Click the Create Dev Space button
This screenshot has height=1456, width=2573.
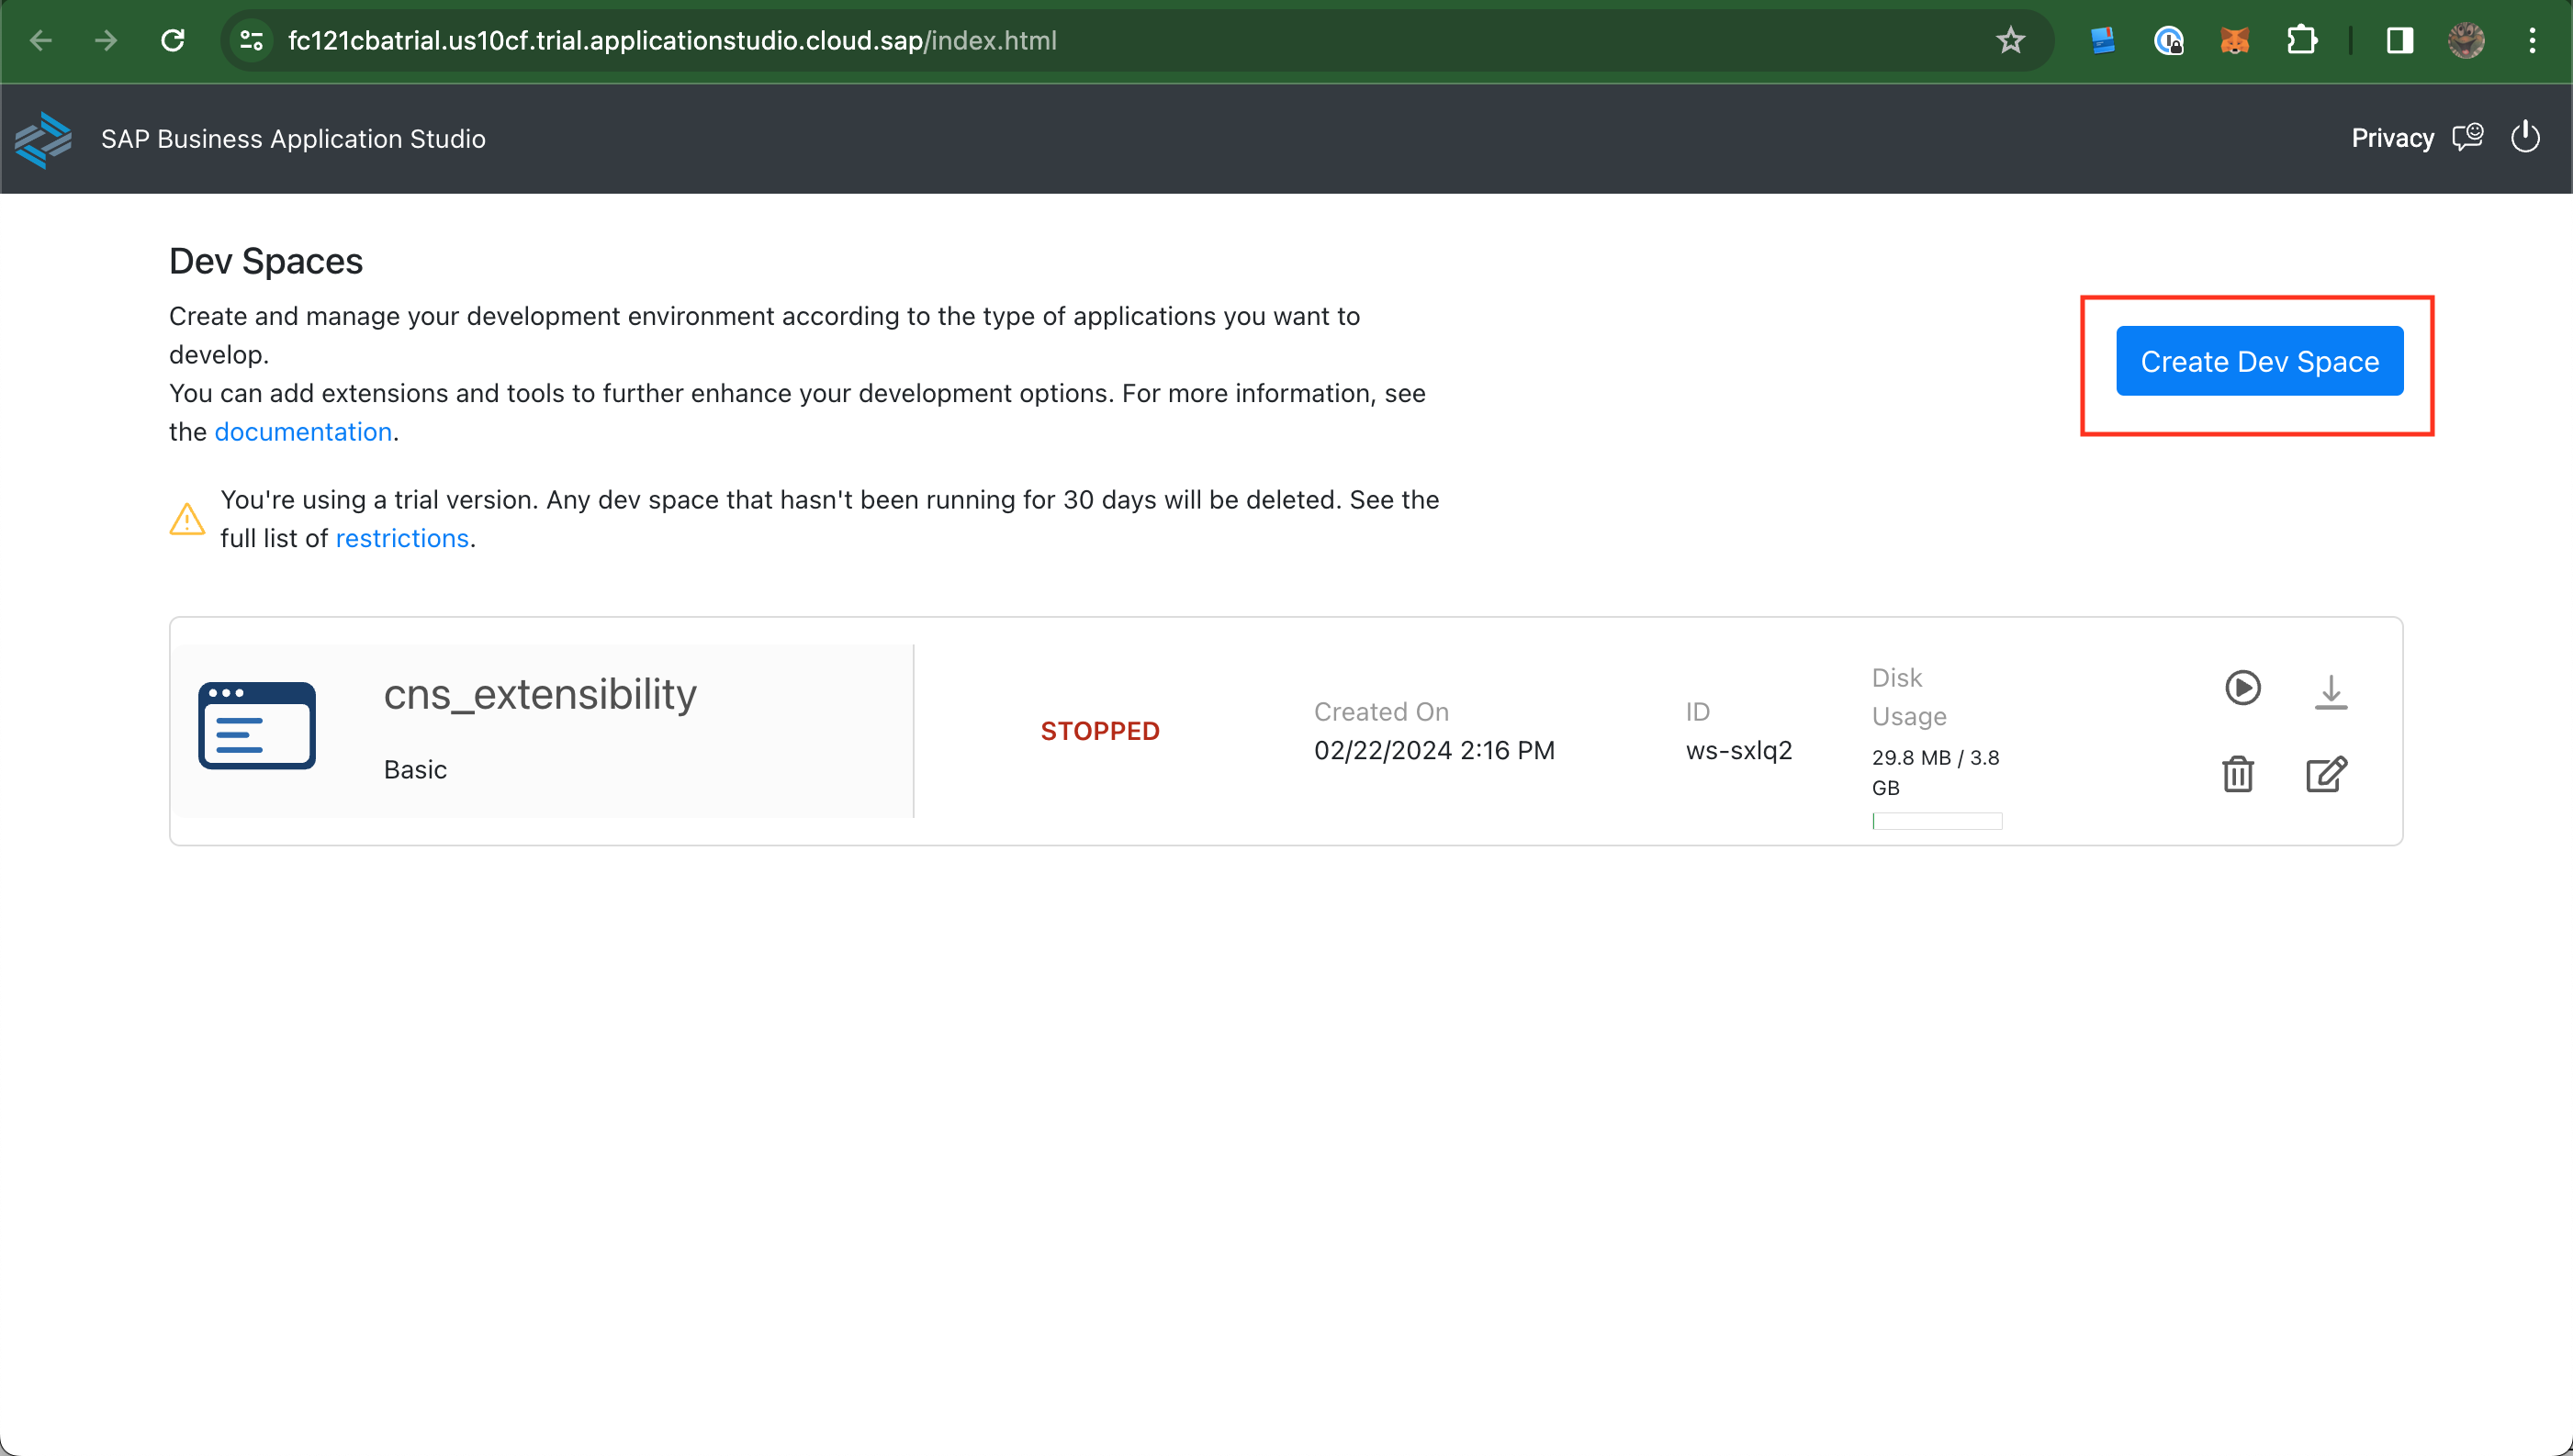pos(2259,361)
